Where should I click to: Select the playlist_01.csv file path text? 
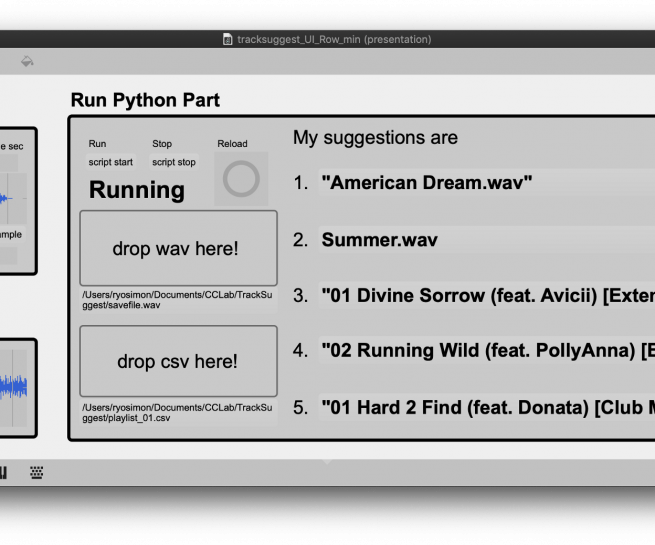178,412
